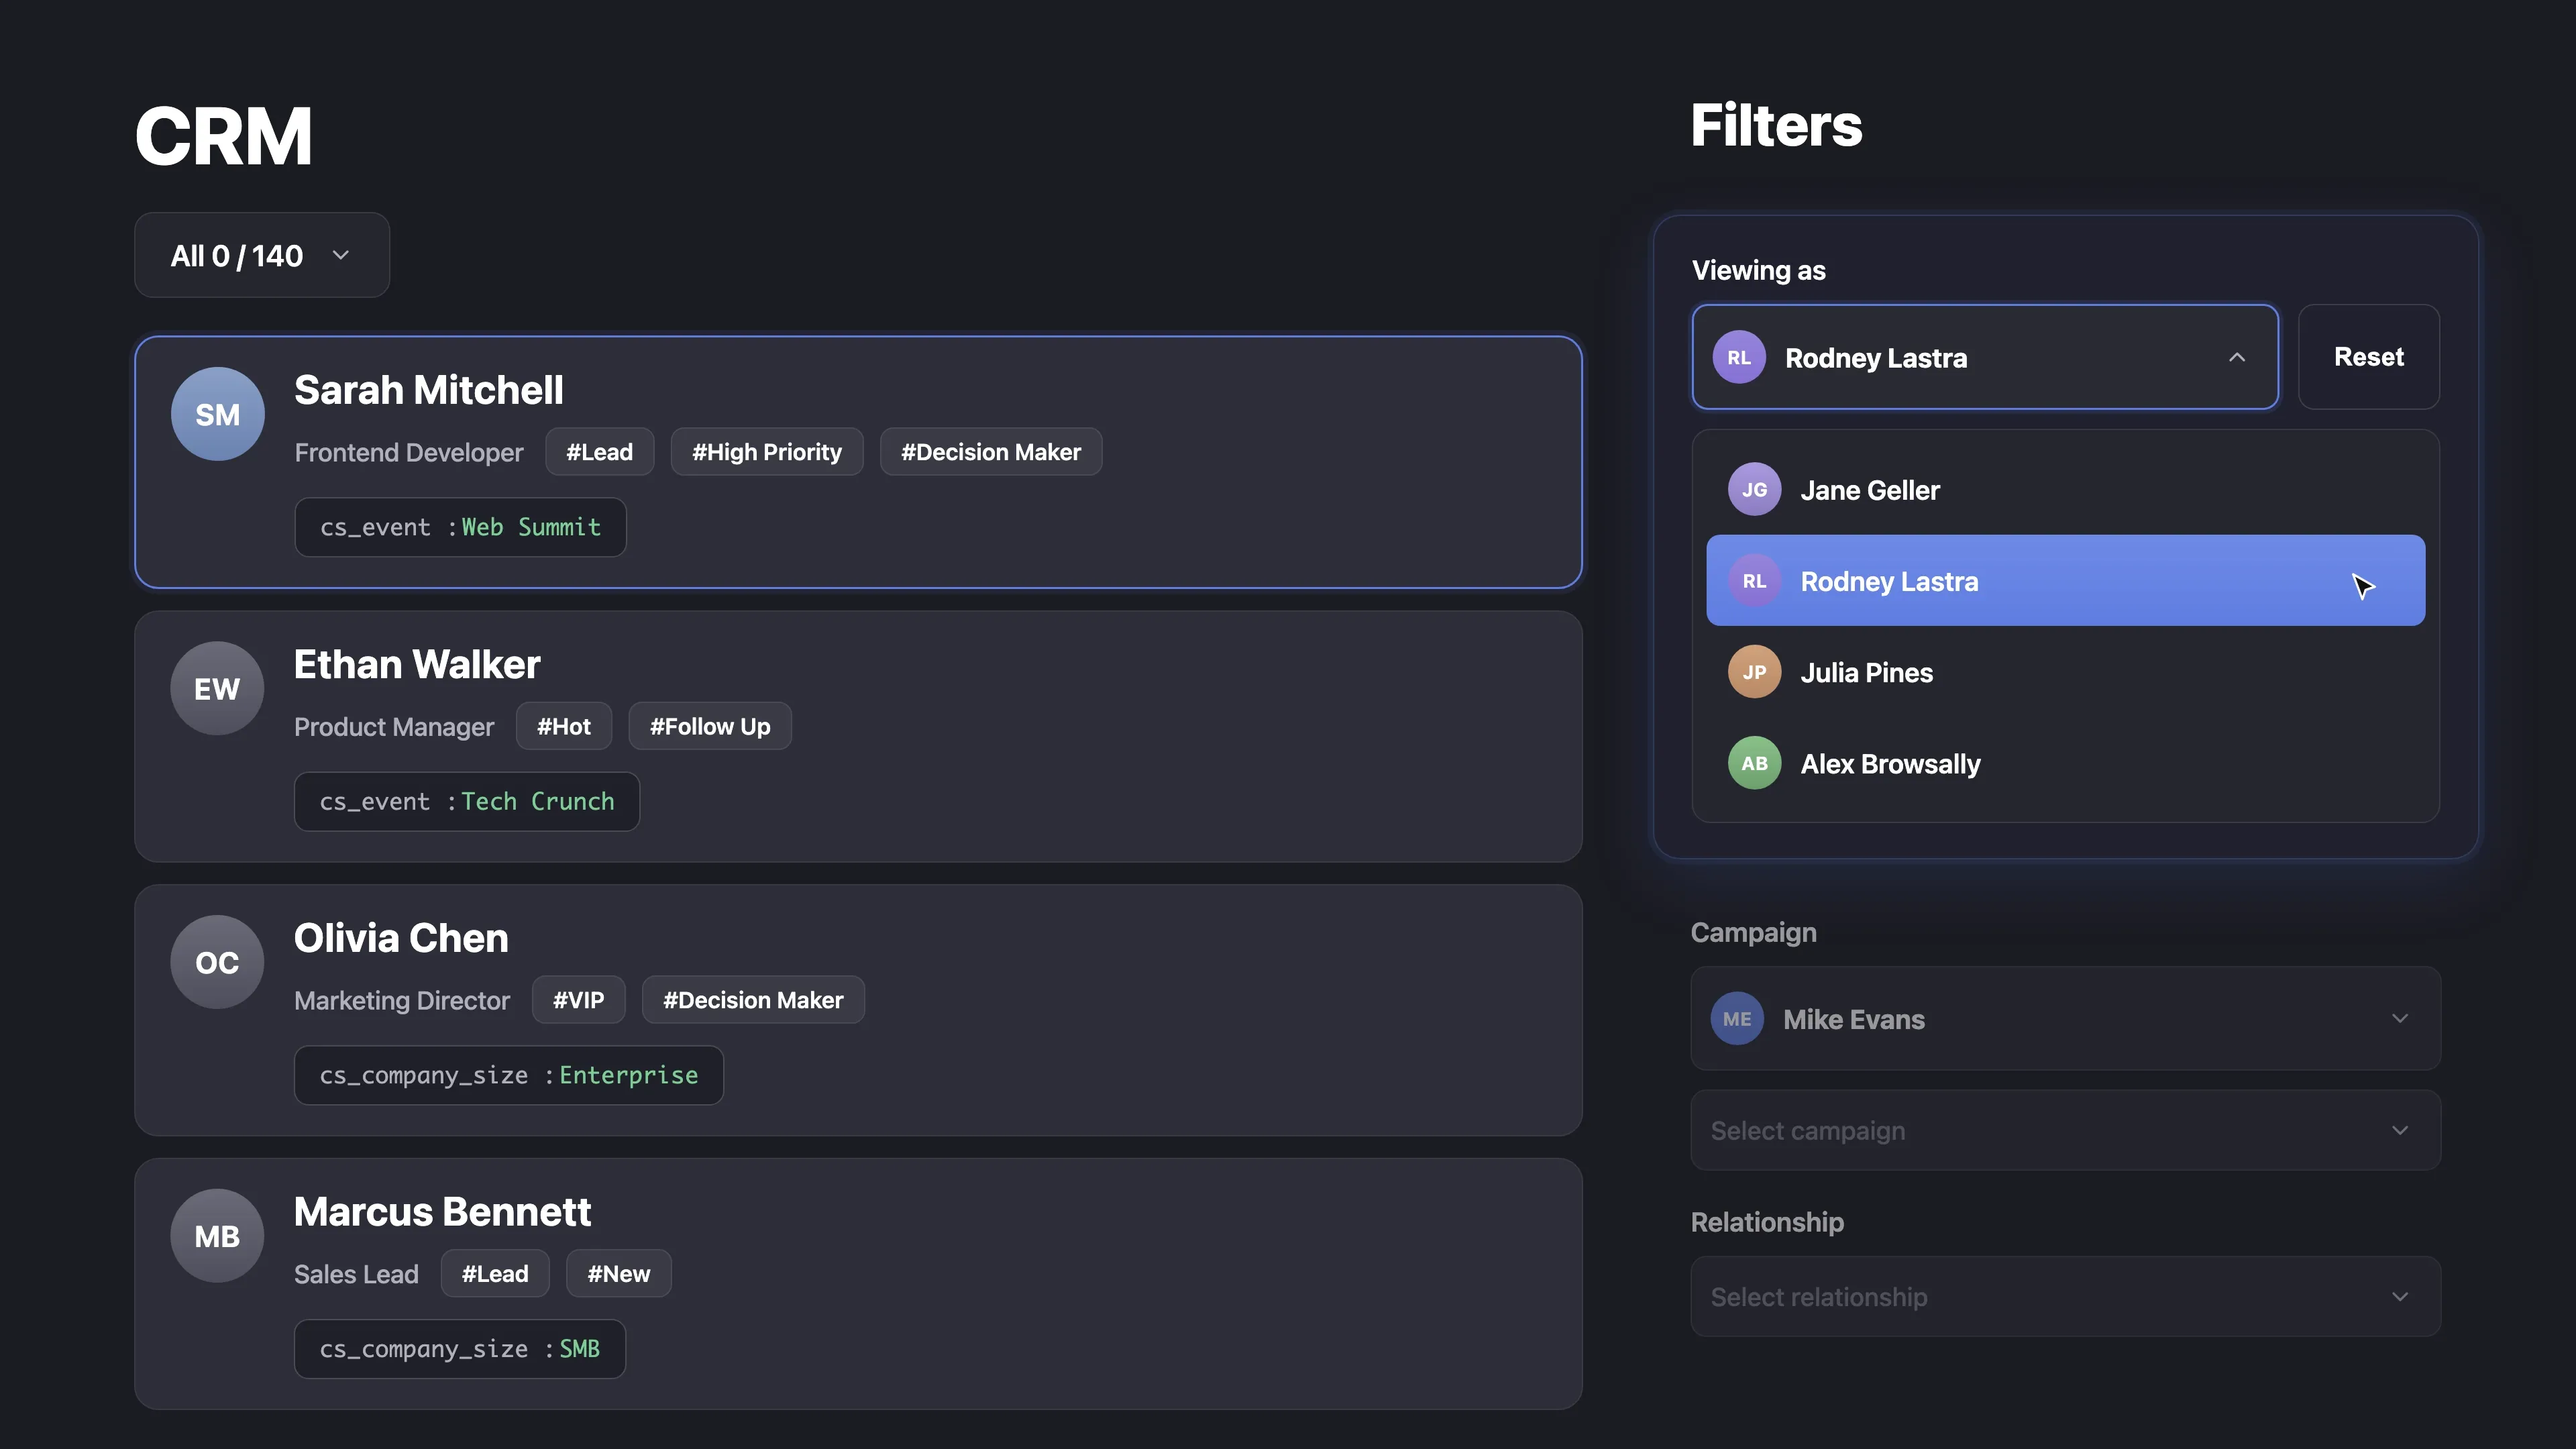Open the Ethan Walker contact name

tap(417, 664)
